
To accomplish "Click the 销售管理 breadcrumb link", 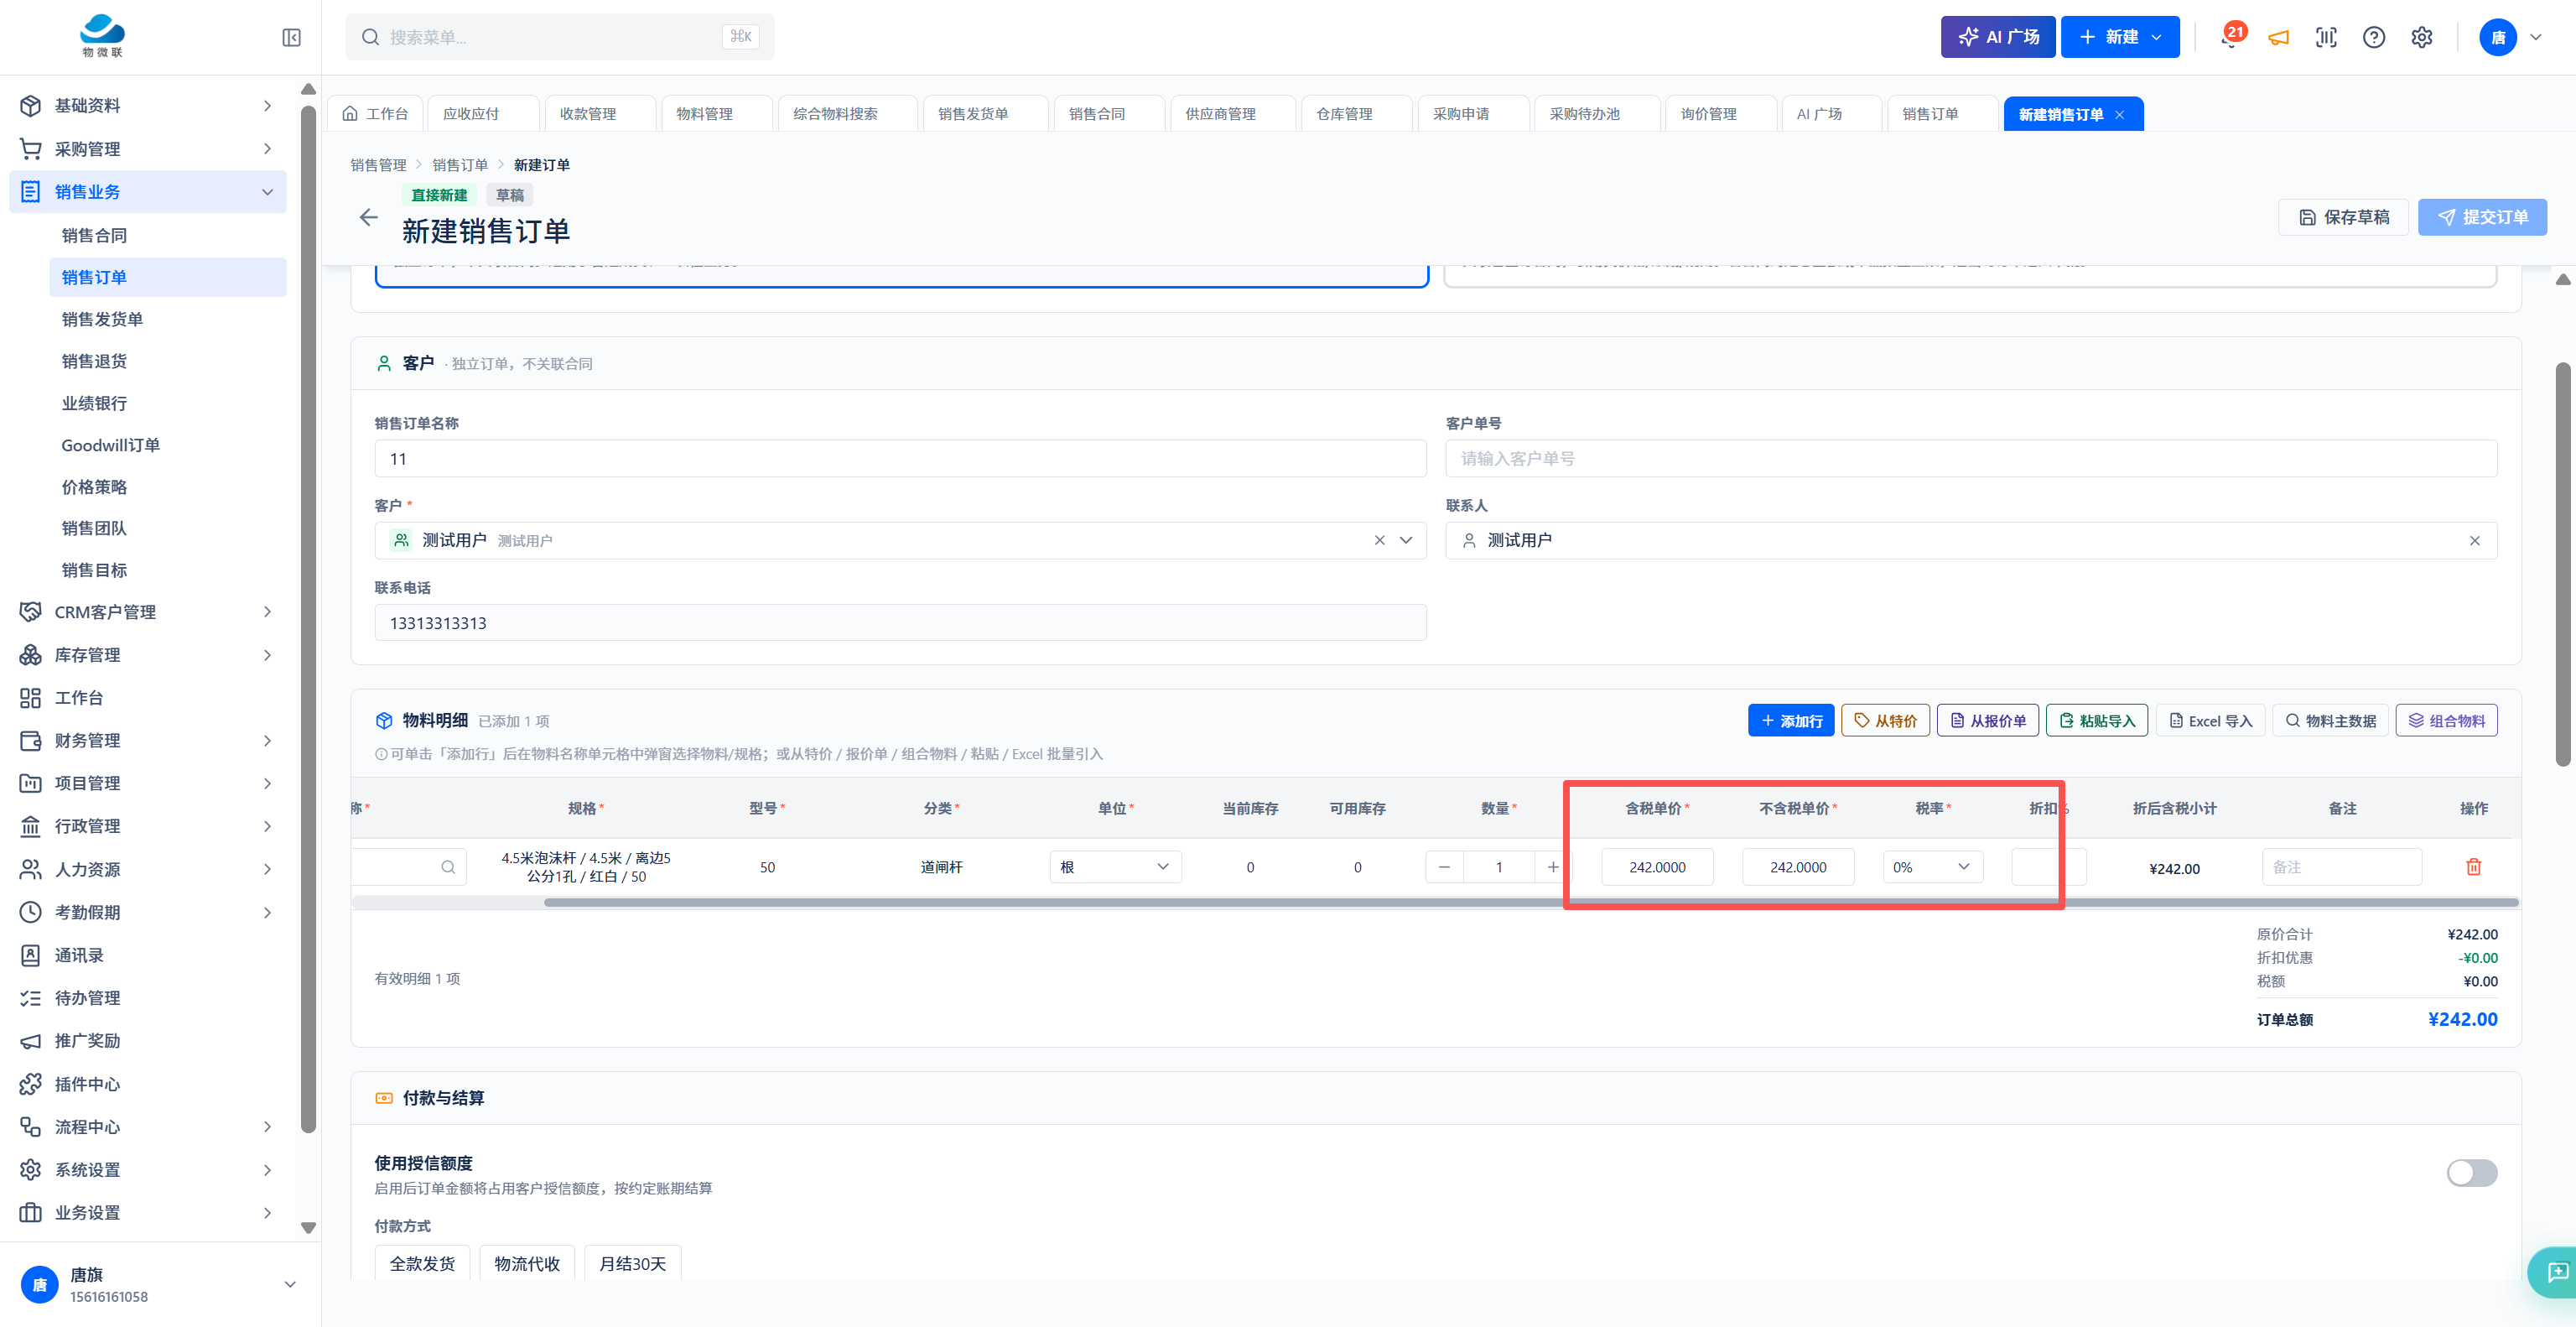I will (x=378, y=165).
